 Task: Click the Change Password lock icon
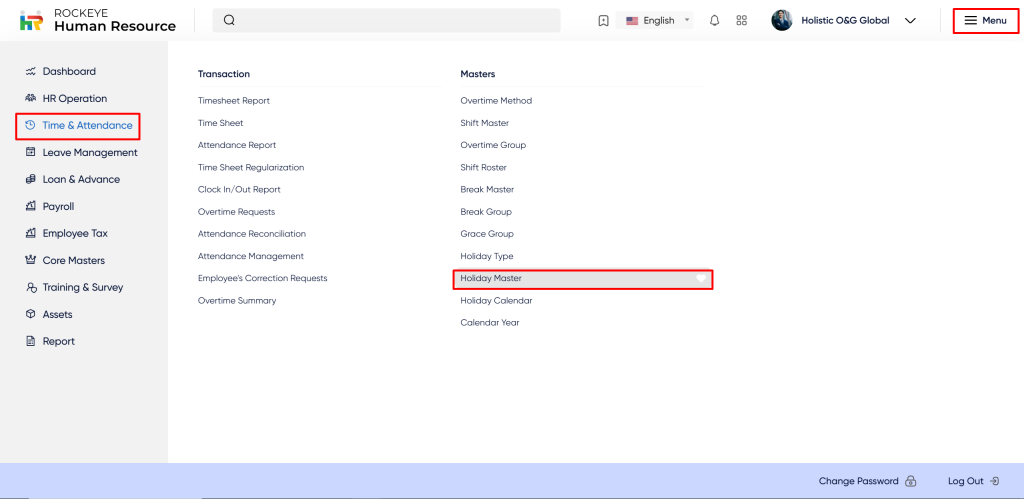tap(910, 481)
